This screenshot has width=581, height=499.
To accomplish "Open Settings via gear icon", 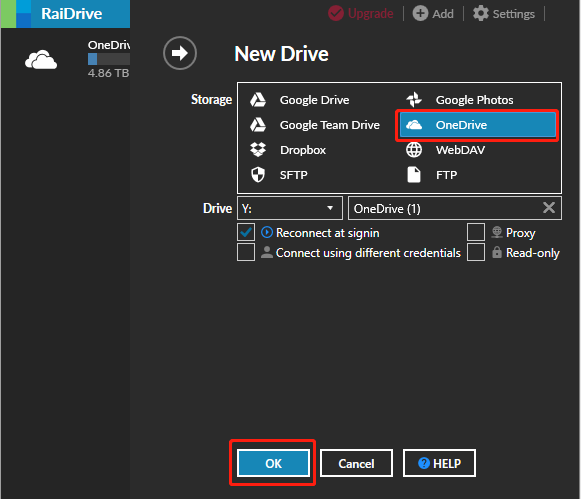I will click(481, 13).
